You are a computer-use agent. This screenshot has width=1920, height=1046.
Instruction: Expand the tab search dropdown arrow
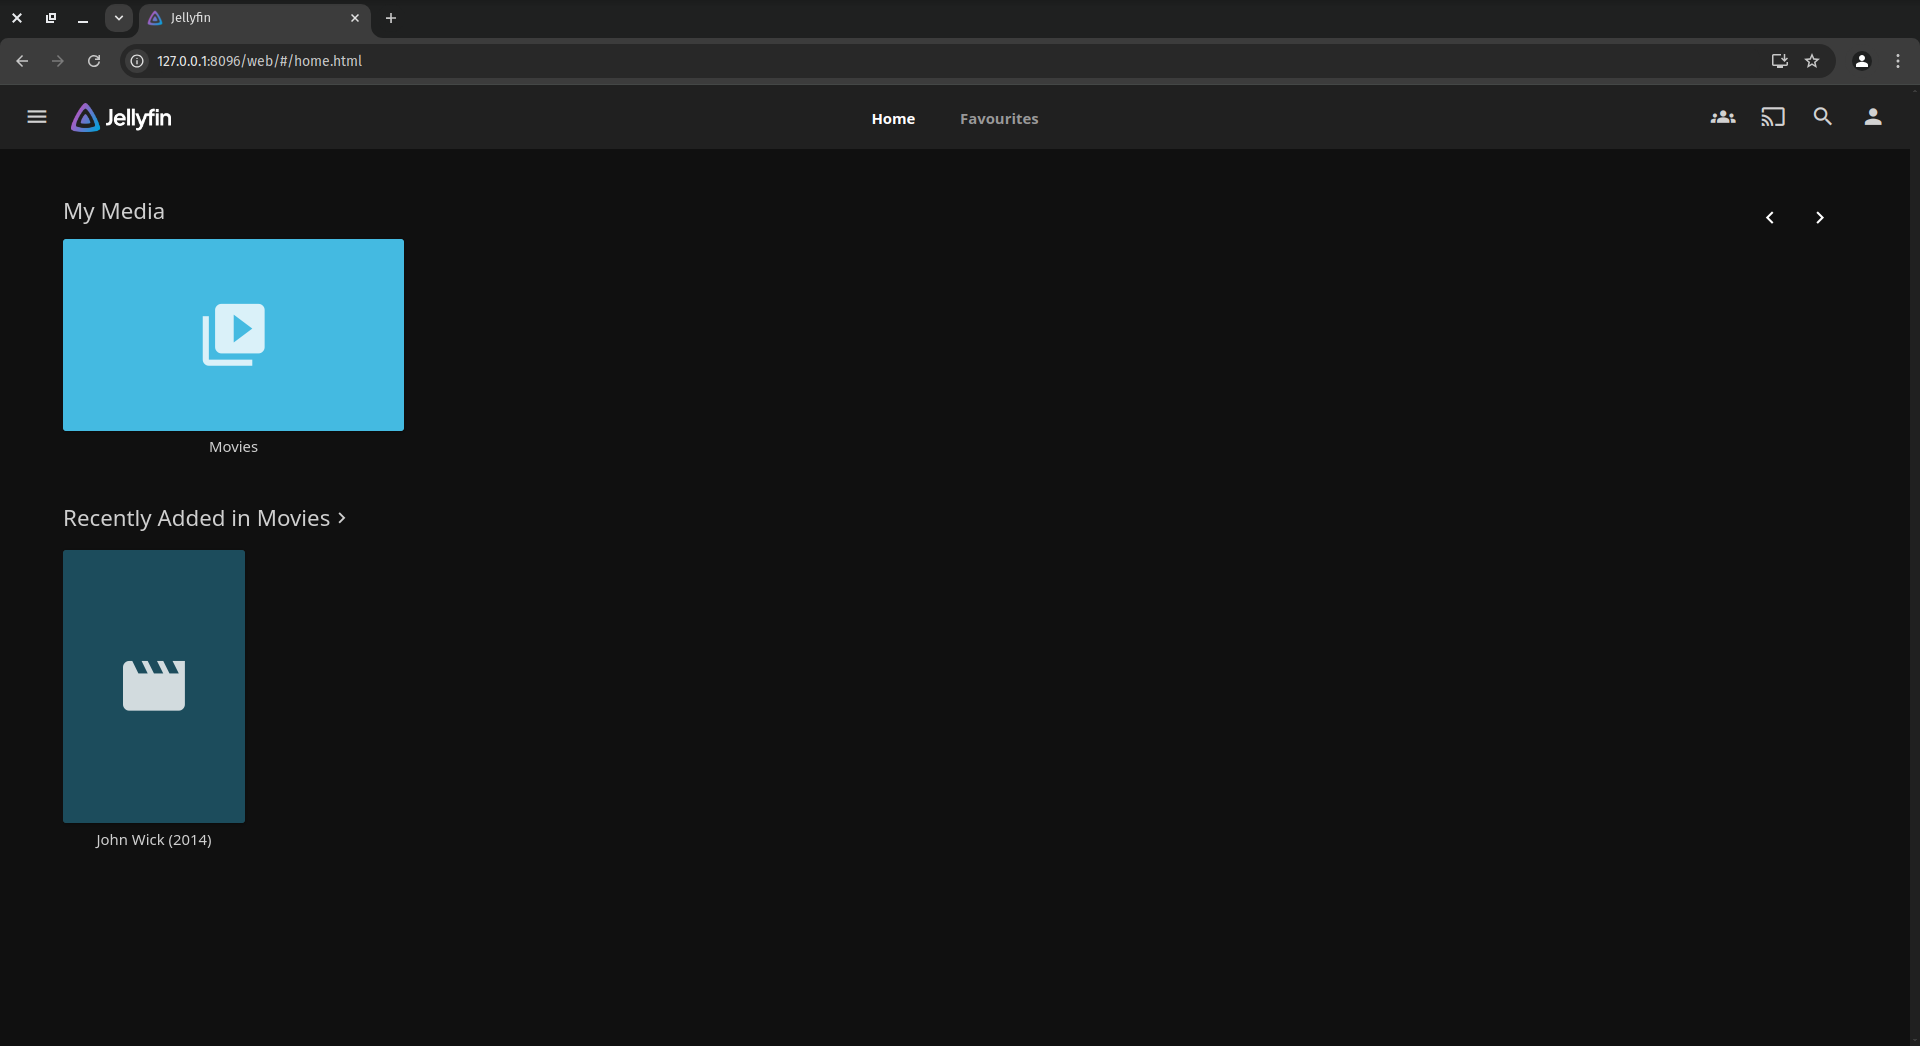(x=118, y=18)
